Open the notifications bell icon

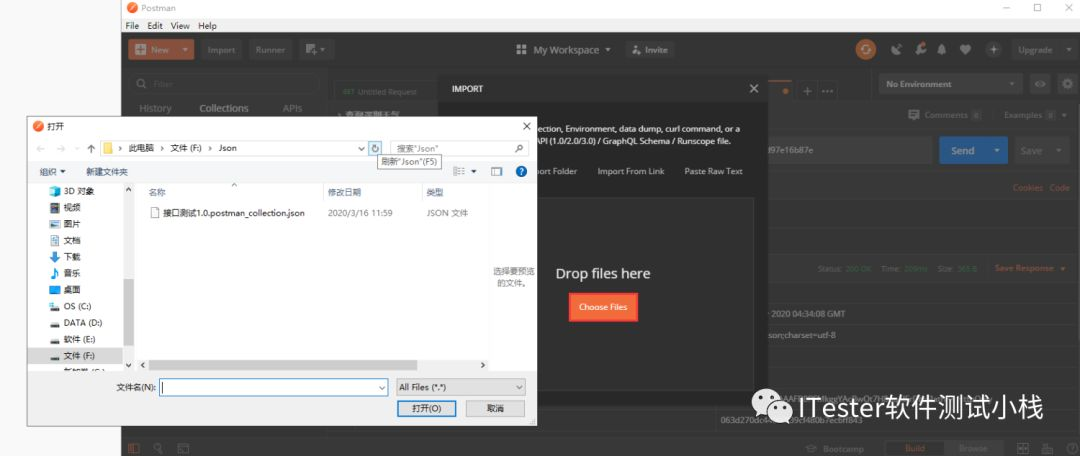click(x=942, y=50)
